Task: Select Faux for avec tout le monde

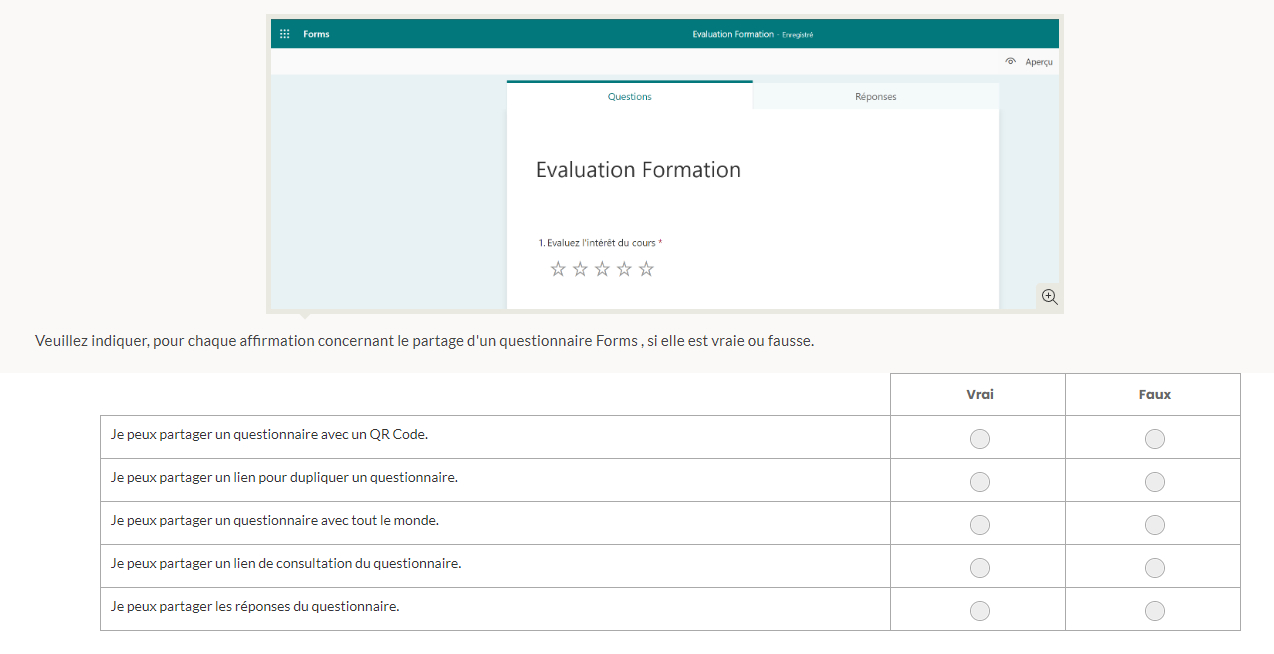Action: click(x=1155, y=525)
